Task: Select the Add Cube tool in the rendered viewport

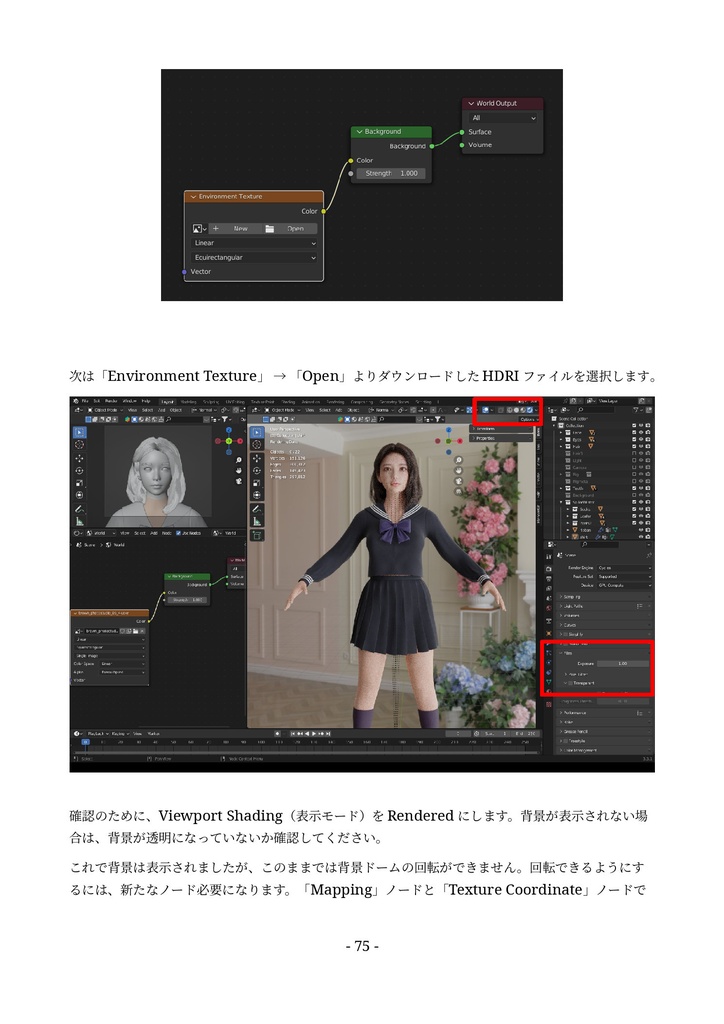Action: tap(257, 536)
